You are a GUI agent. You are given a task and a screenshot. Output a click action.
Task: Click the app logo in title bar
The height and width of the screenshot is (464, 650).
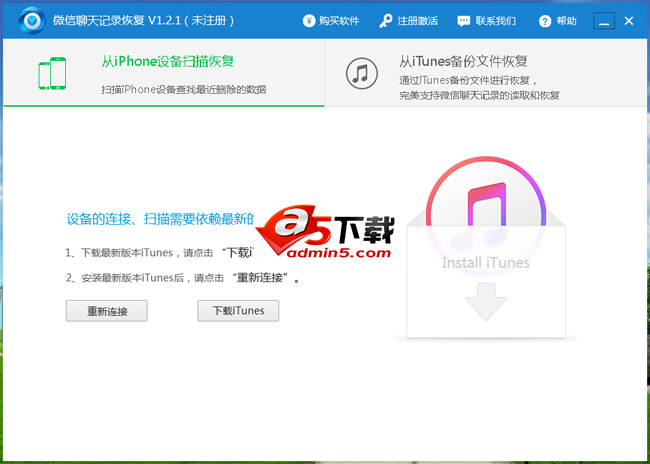click(32, 21)
